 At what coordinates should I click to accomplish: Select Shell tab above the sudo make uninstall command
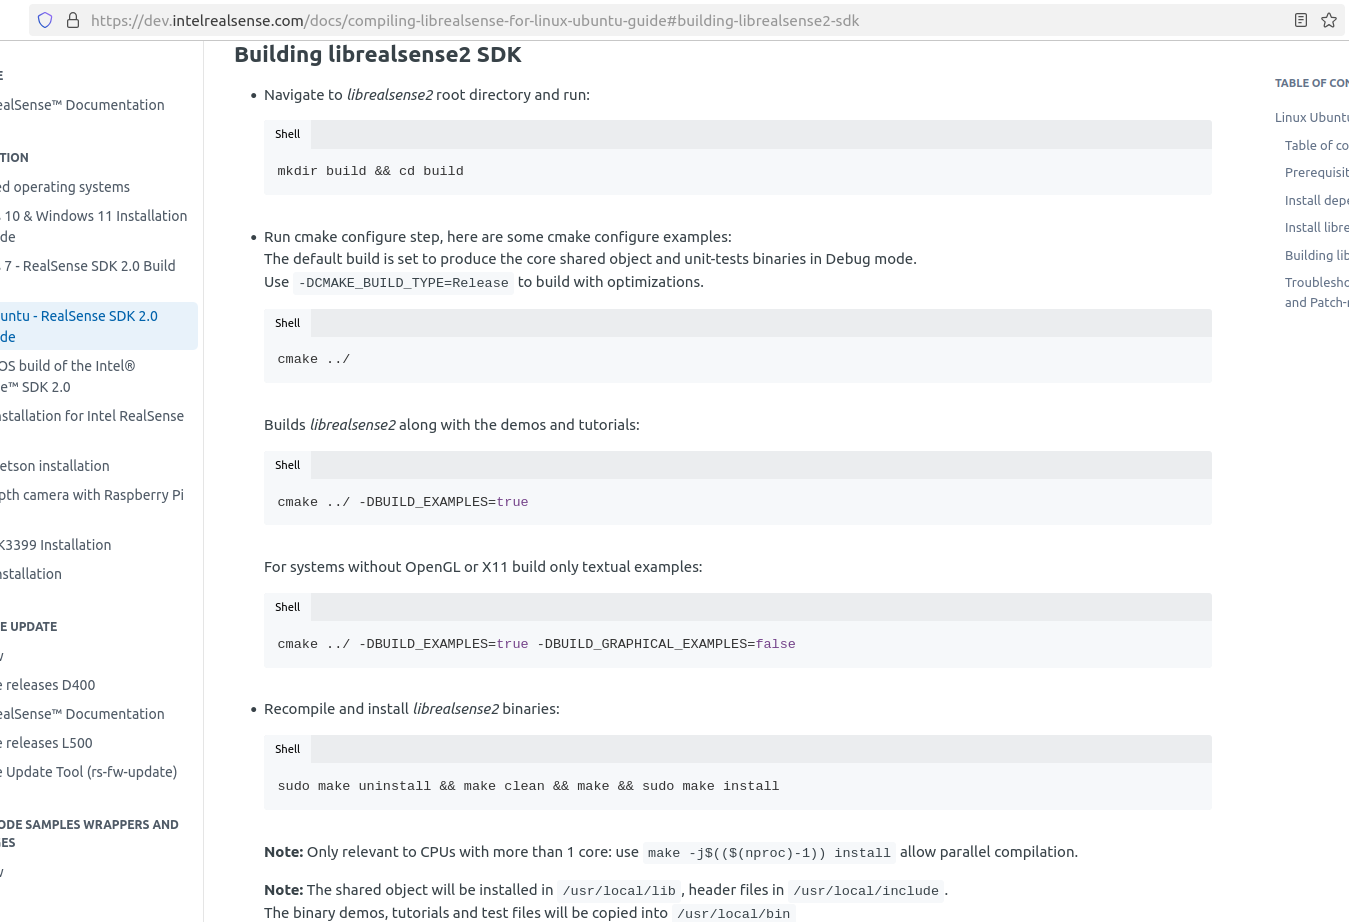pyautogui.click(x=288, y=749)
